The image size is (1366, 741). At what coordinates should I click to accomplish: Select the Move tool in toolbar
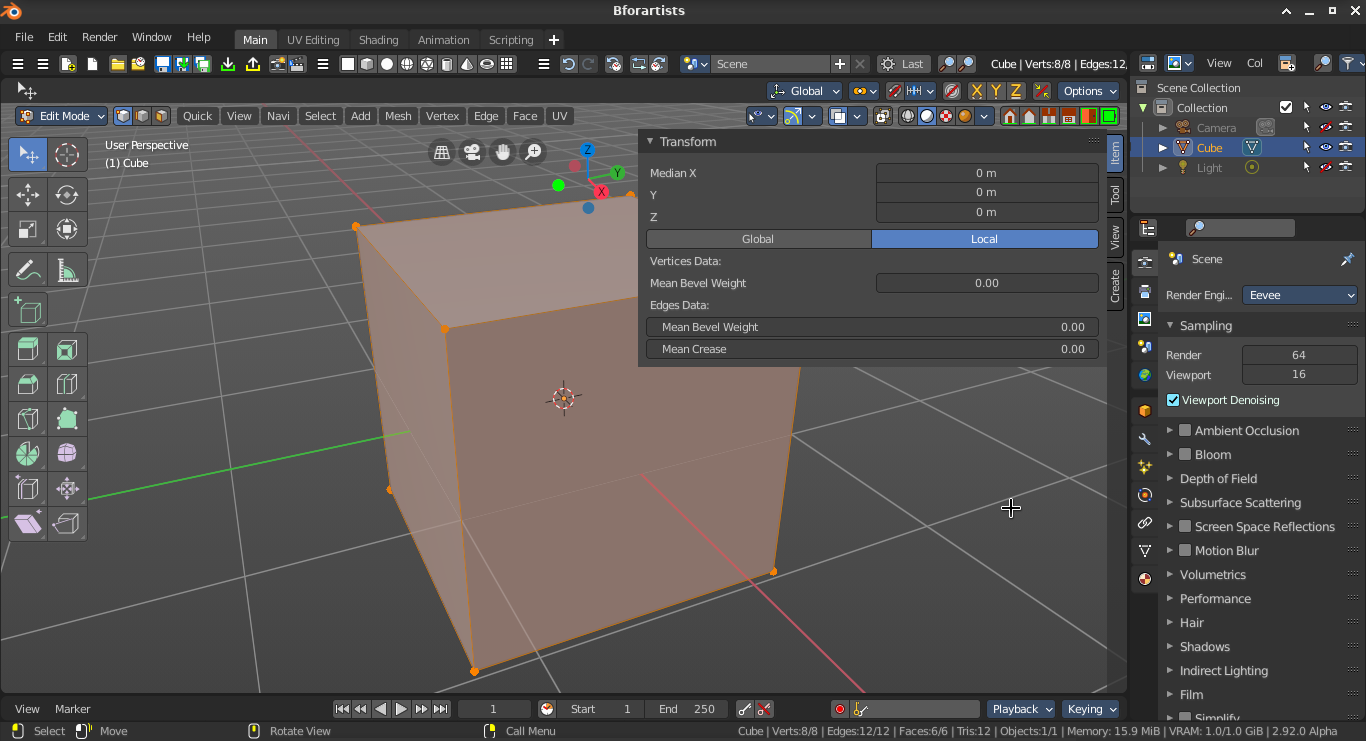(x=28, y=195)
